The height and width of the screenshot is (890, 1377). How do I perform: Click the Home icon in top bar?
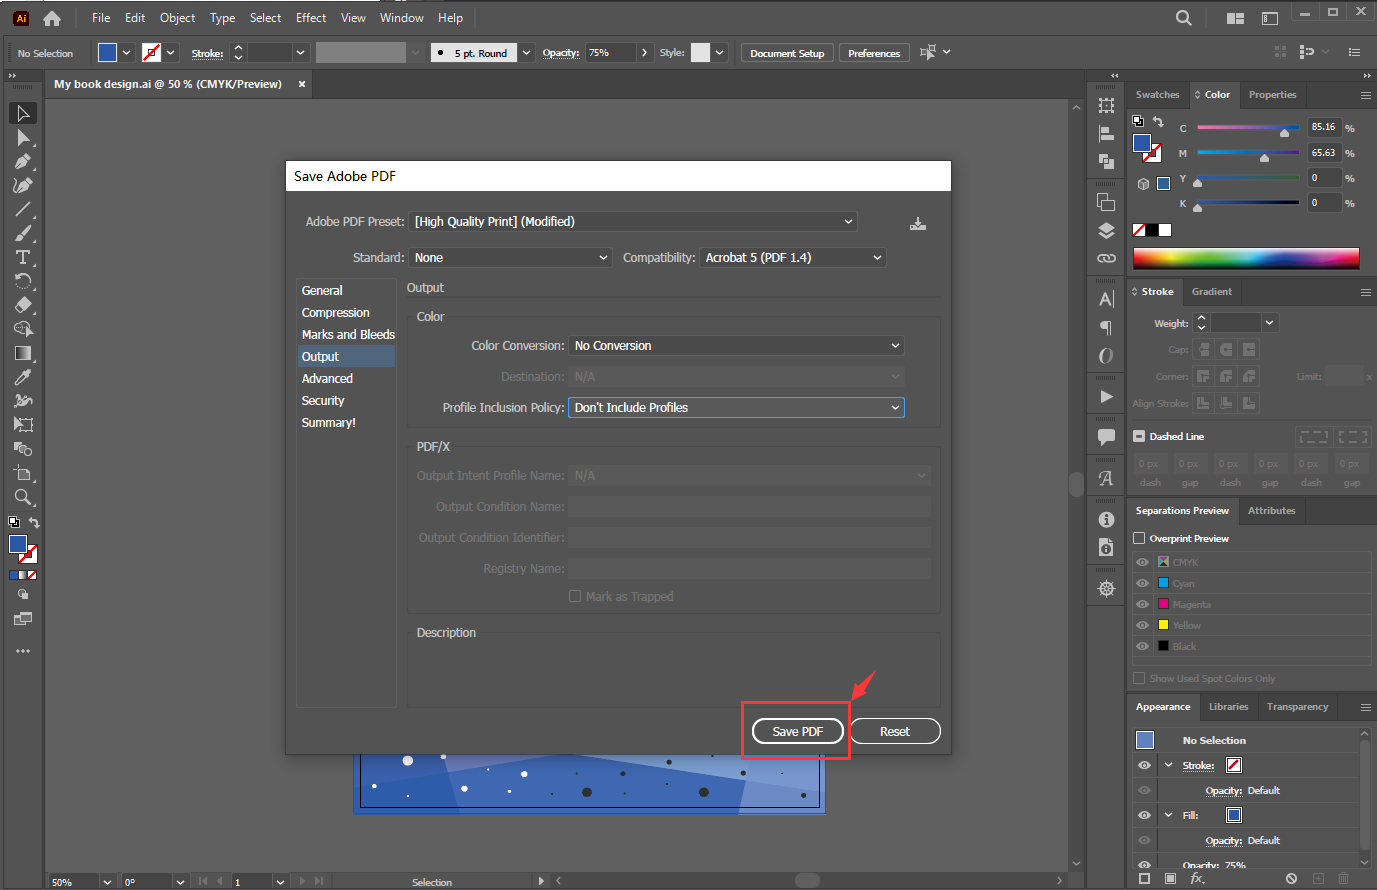click(x=52, y=18)
